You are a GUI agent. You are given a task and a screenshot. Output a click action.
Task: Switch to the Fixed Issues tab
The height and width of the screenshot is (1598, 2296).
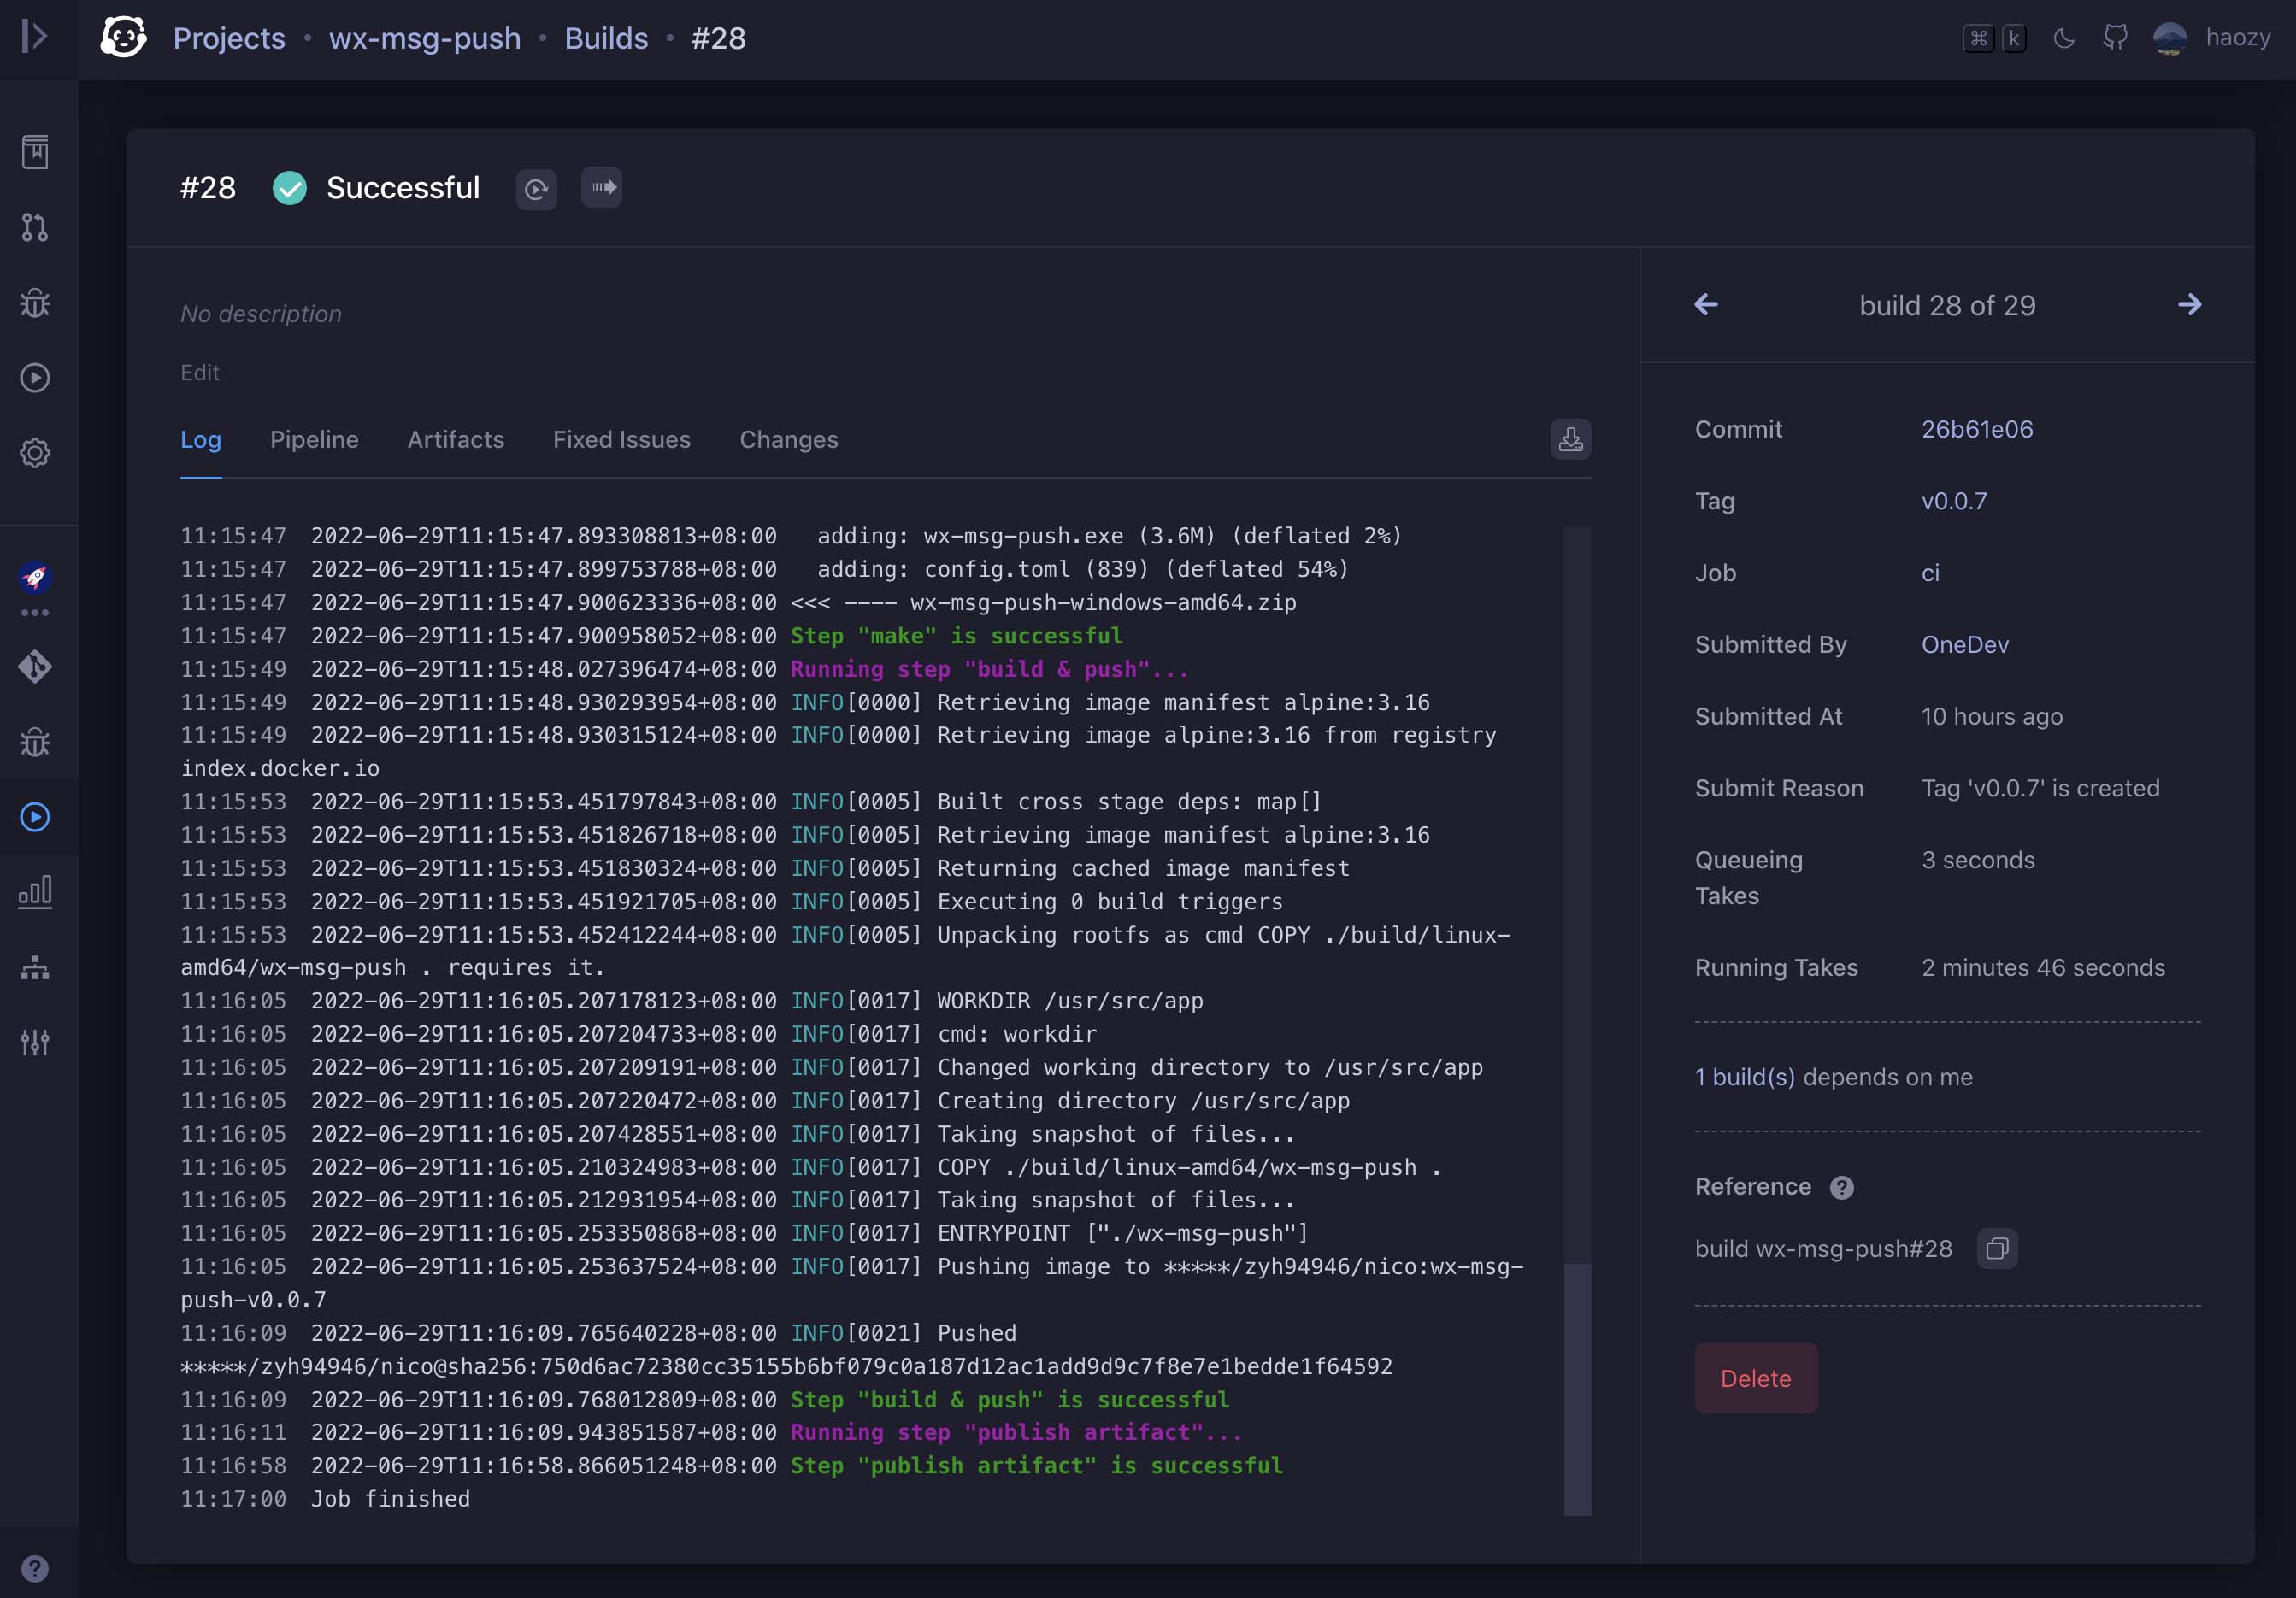[x=622, y=439]
